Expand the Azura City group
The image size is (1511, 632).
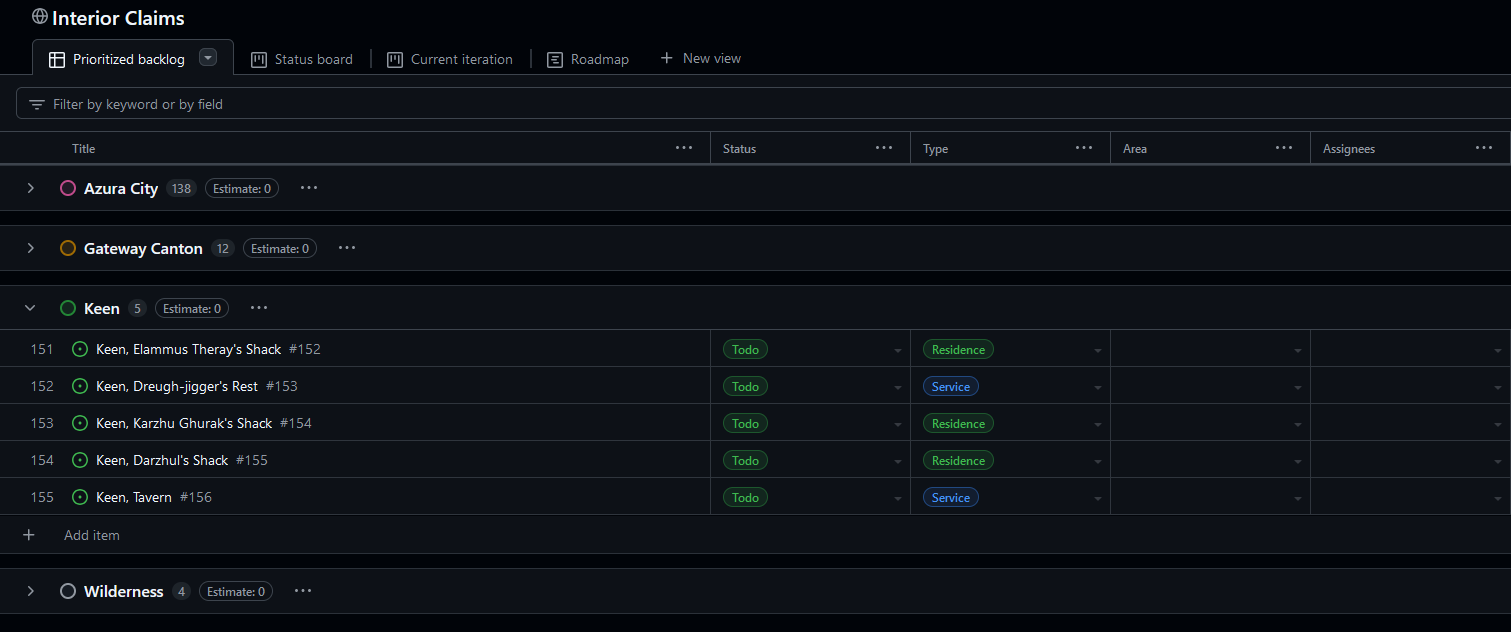pyautogui.click(x=30, y=188)
